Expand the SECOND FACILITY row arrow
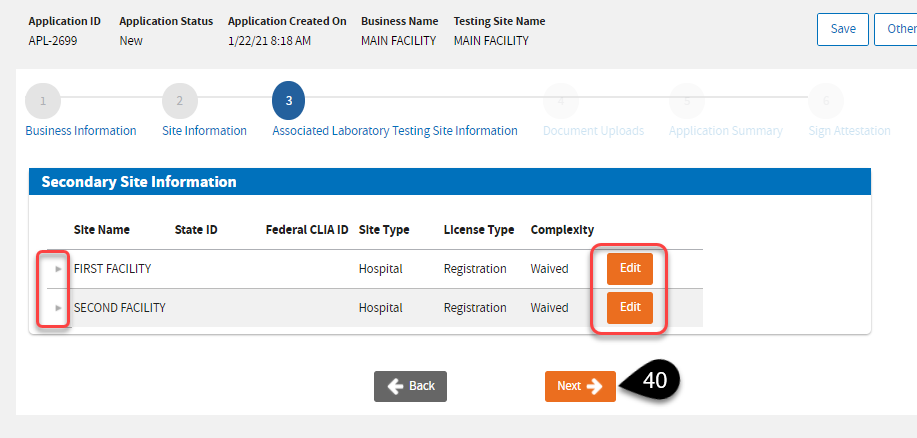Image resolution: width=917 pixels, height=438 pixels. 58,308
